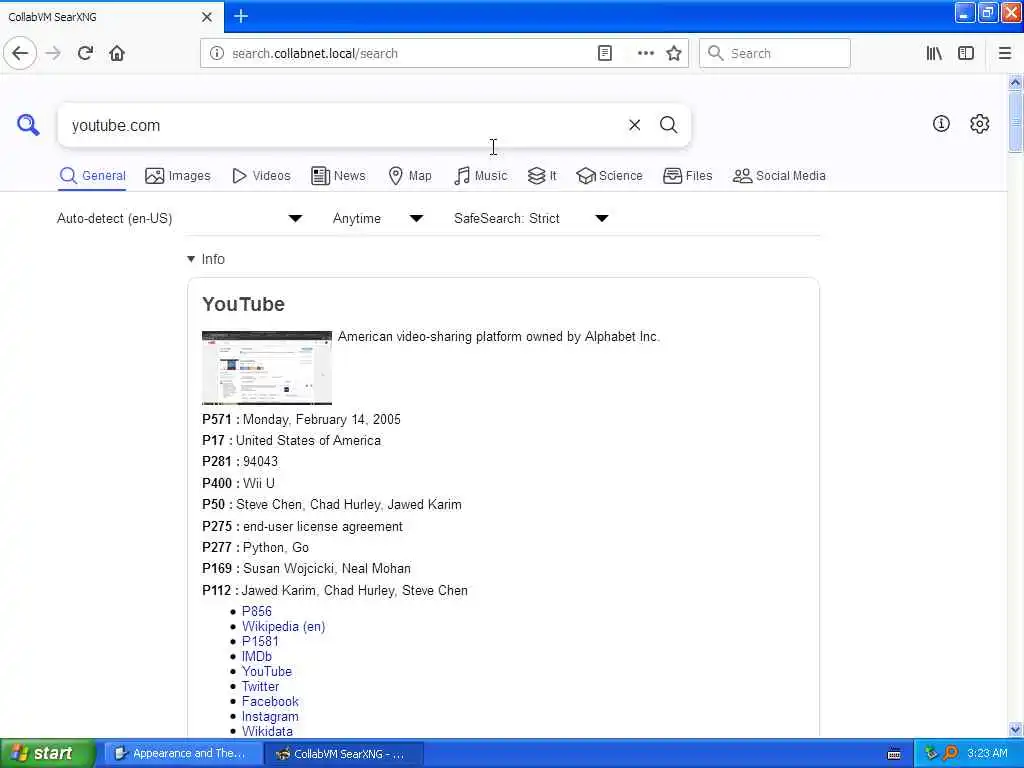1024x768 pixels.
Task: Close the CollabVM SearXNG tab
Action: point(207,17)
